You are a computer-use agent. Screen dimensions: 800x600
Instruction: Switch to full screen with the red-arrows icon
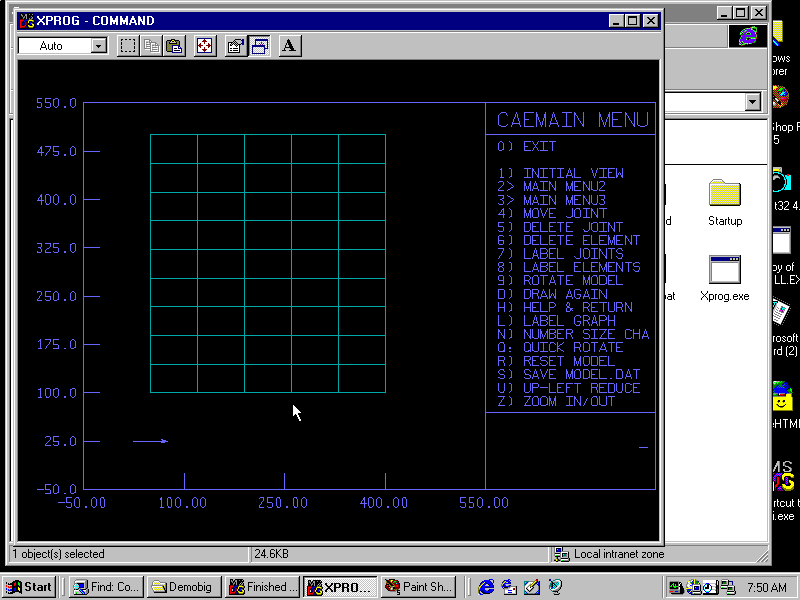coord(205,46)
